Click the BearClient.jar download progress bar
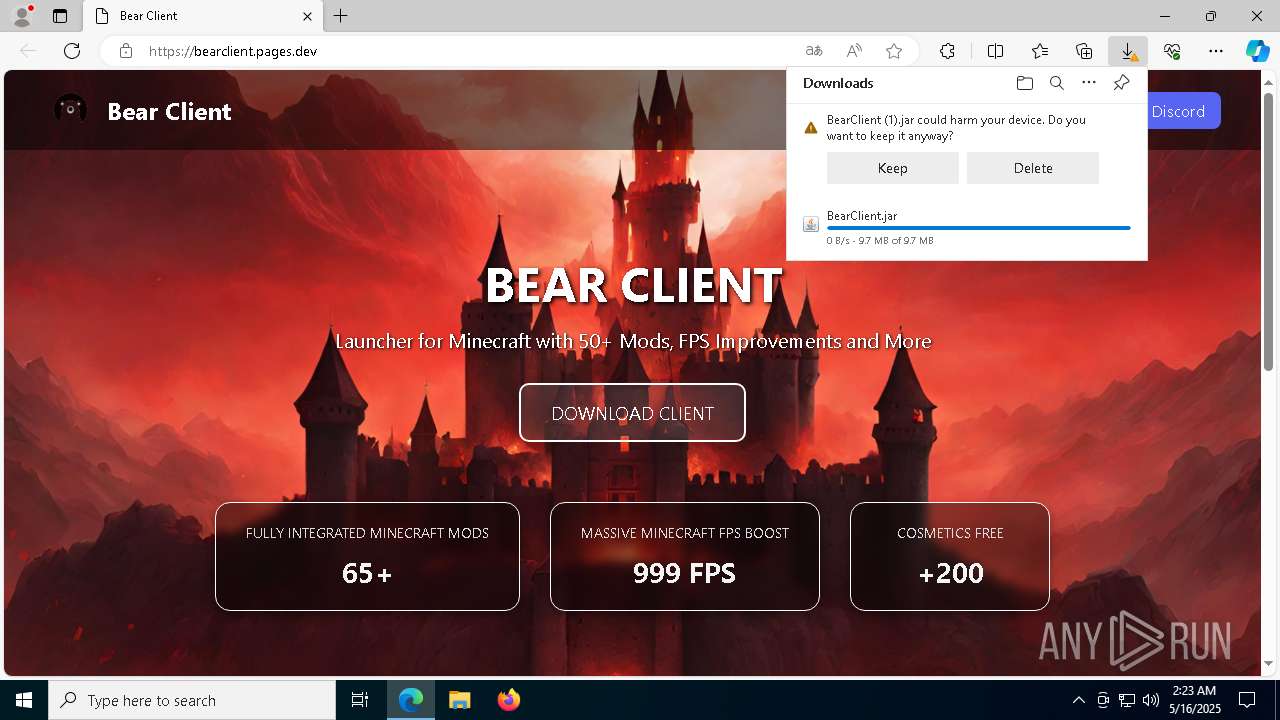Viewport: 1280px width, 720px height. (x=979, y=228)
